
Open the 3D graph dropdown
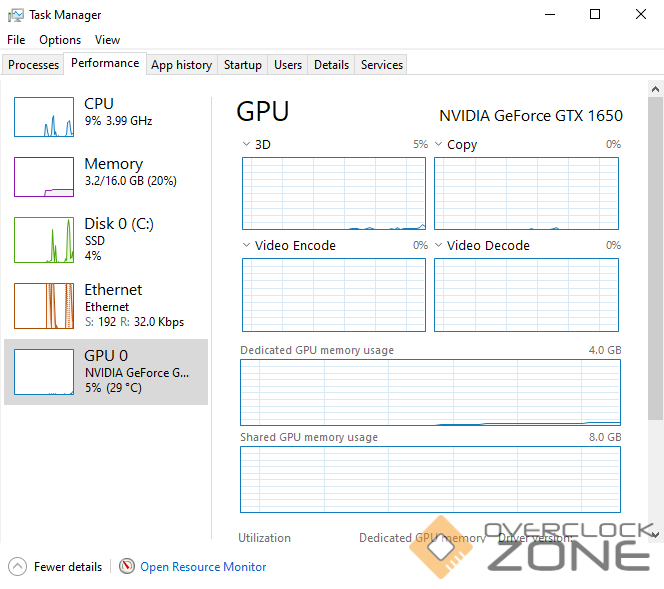click(247, 144)
